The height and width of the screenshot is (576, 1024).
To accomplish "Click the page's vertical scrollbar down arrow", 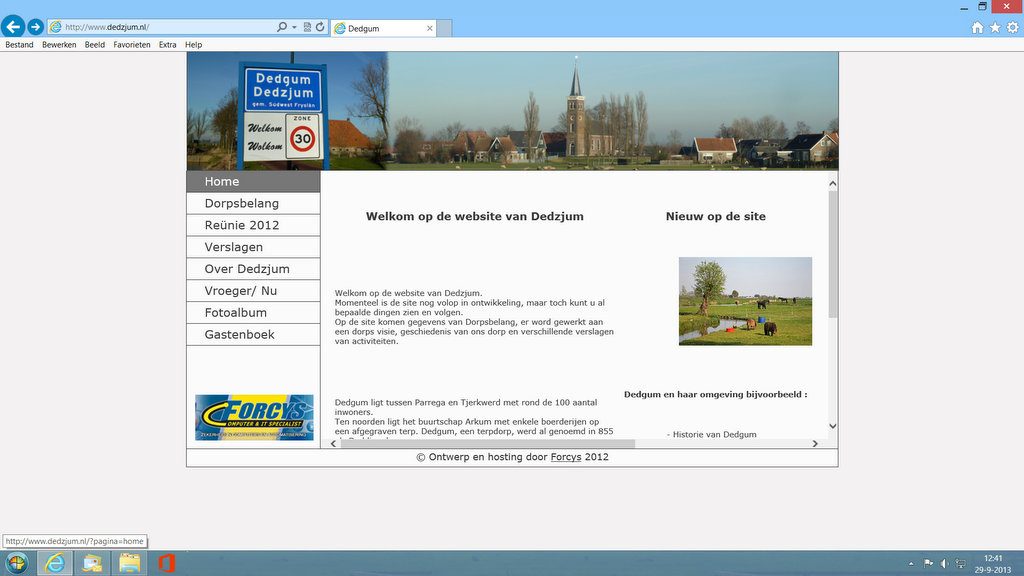I will [833, 426].
